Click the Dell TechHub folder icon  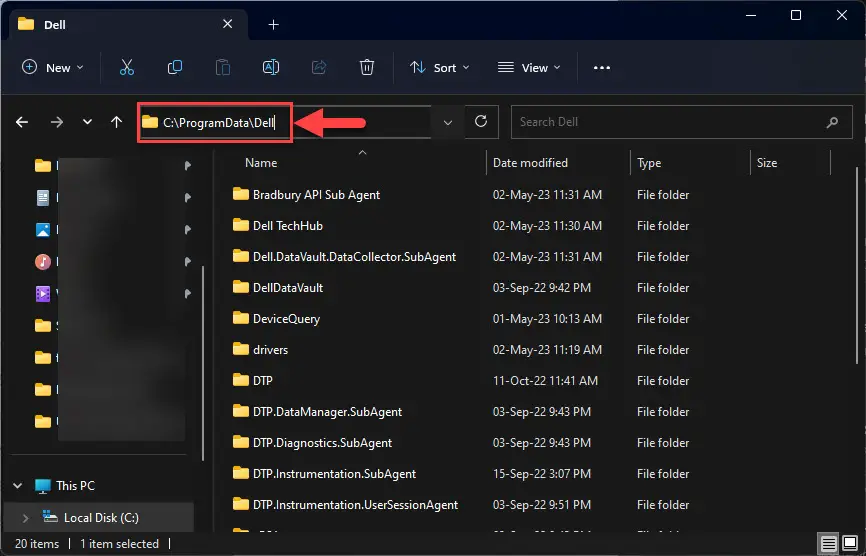pyautogui.click(x=240, y=225)
